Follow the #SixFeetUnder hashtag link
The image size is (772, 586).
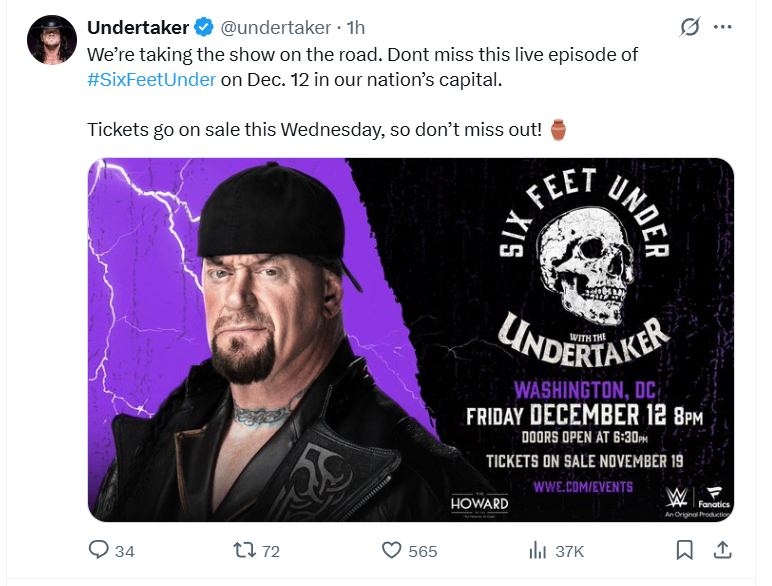[x=152, y=79]
